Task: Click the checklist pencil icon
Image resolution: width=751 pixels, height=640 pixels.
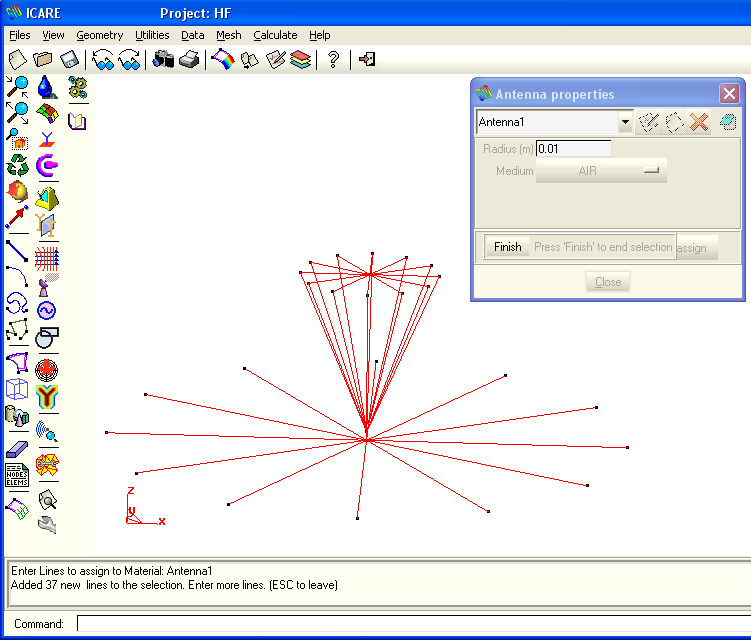Action: (275, 60)
